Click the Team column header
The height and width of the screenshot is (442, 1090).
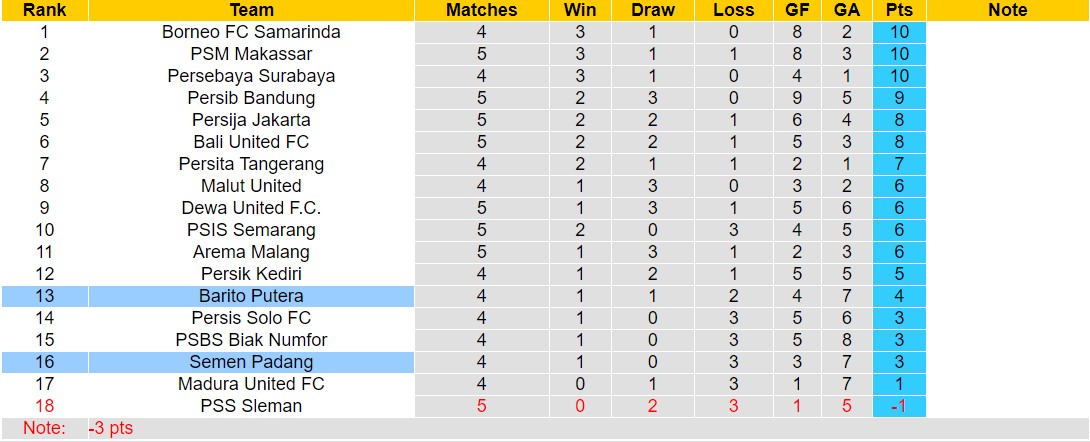pos(251,10)
